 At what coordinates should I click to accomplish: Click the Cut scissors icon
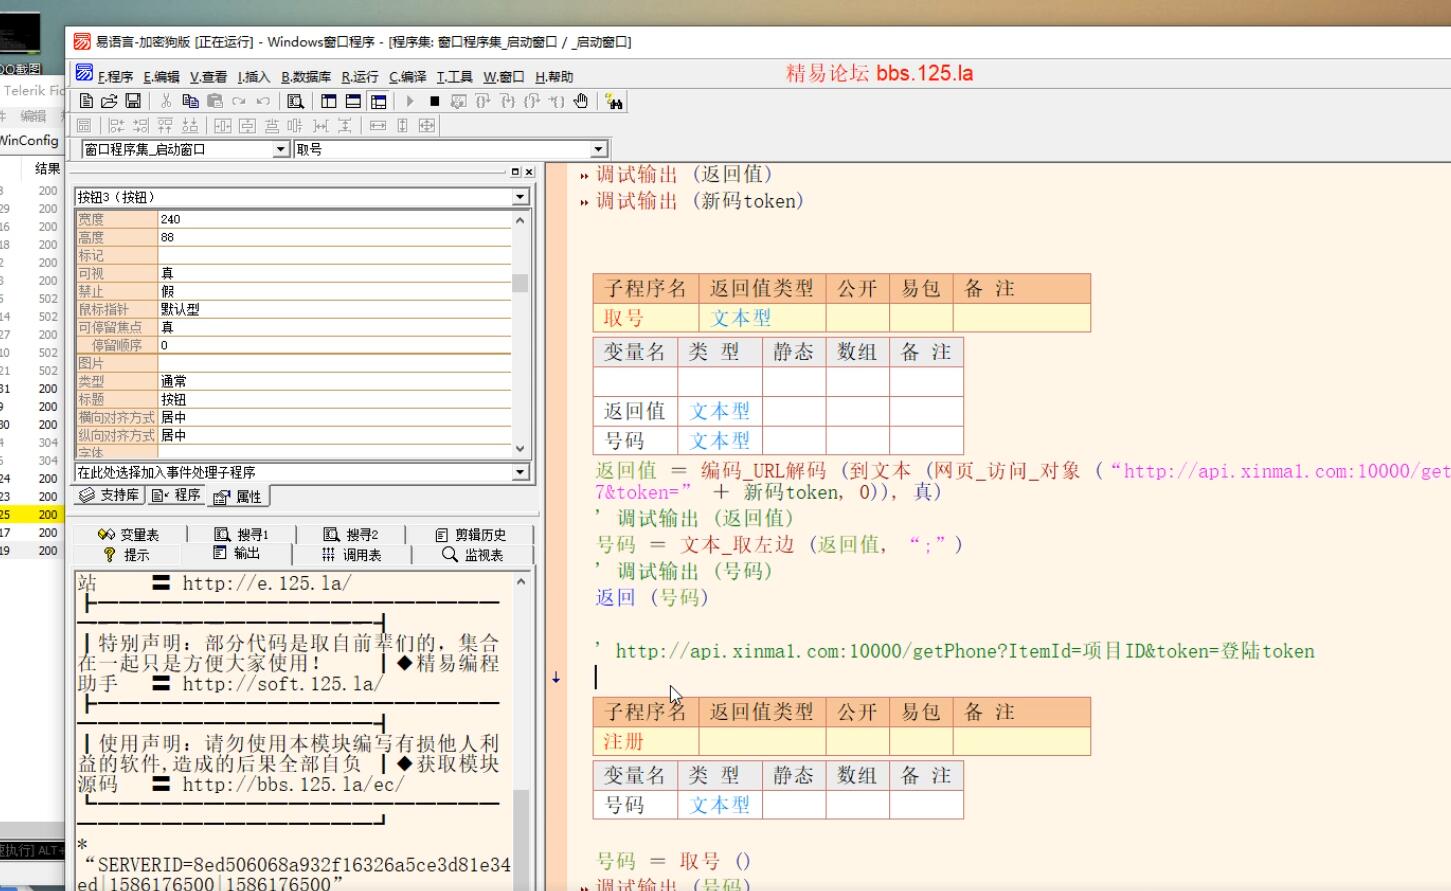(x=166, y=101)
